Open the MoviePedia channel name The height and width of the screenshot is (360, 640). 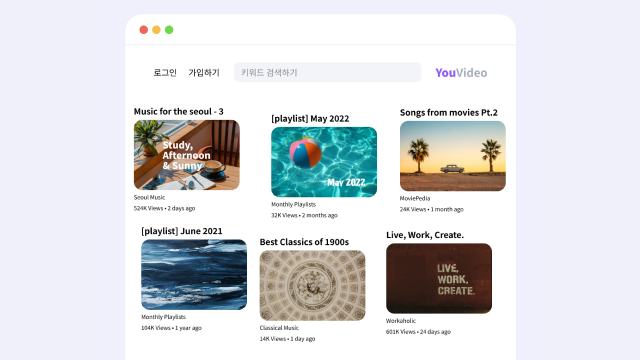tap(415, 198)
